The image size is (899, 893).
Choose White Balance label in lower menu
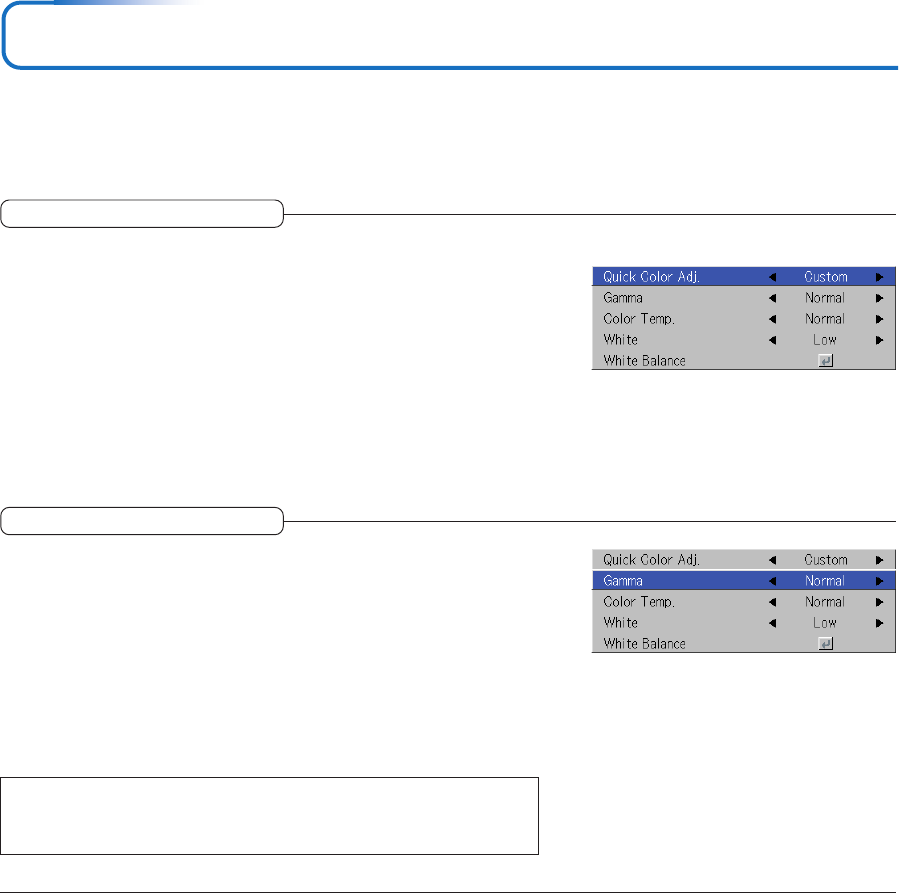click(644, 644)
